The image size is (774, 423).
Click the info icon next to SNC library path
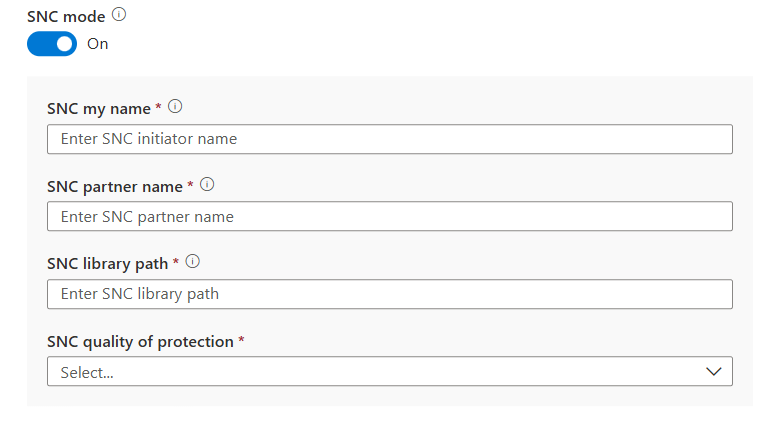pyautogui.click(x=193, y=262)
